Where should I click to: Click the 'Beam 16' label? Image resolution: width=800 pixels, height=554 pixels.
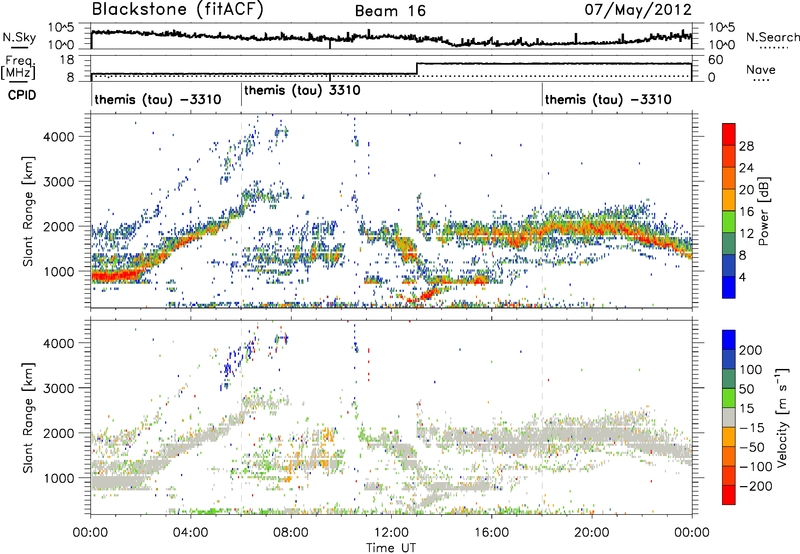click(x=390, y=11)
